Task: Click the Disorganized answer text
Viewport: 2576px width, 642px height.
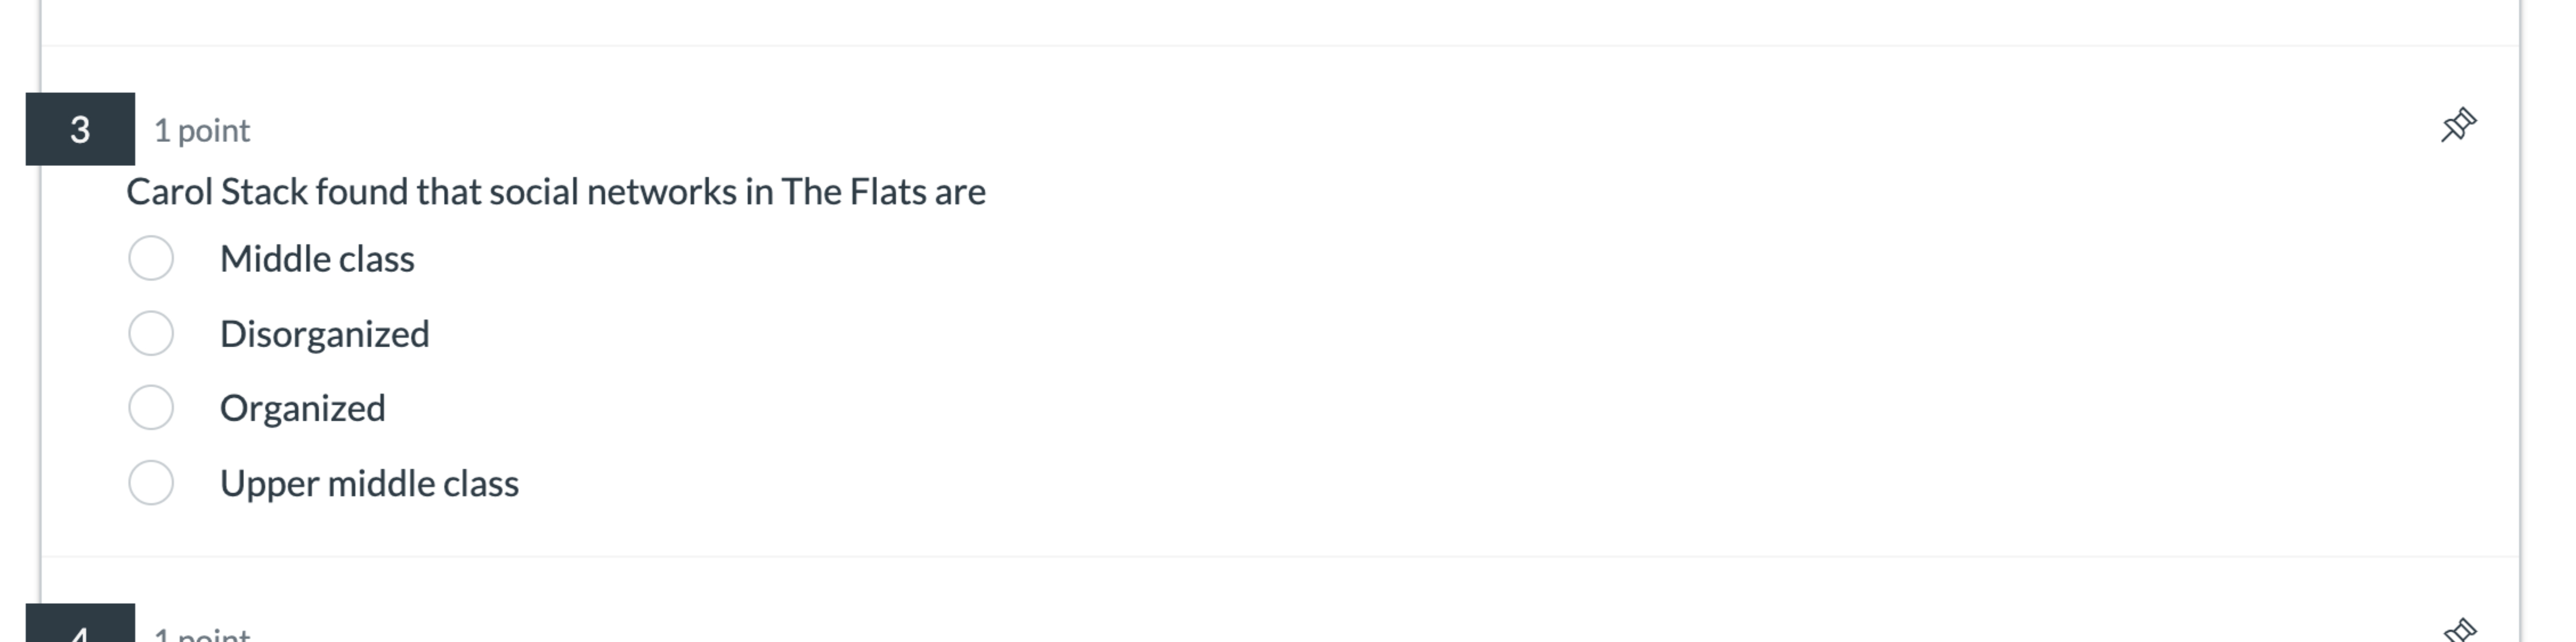Action: coord(325,333)
